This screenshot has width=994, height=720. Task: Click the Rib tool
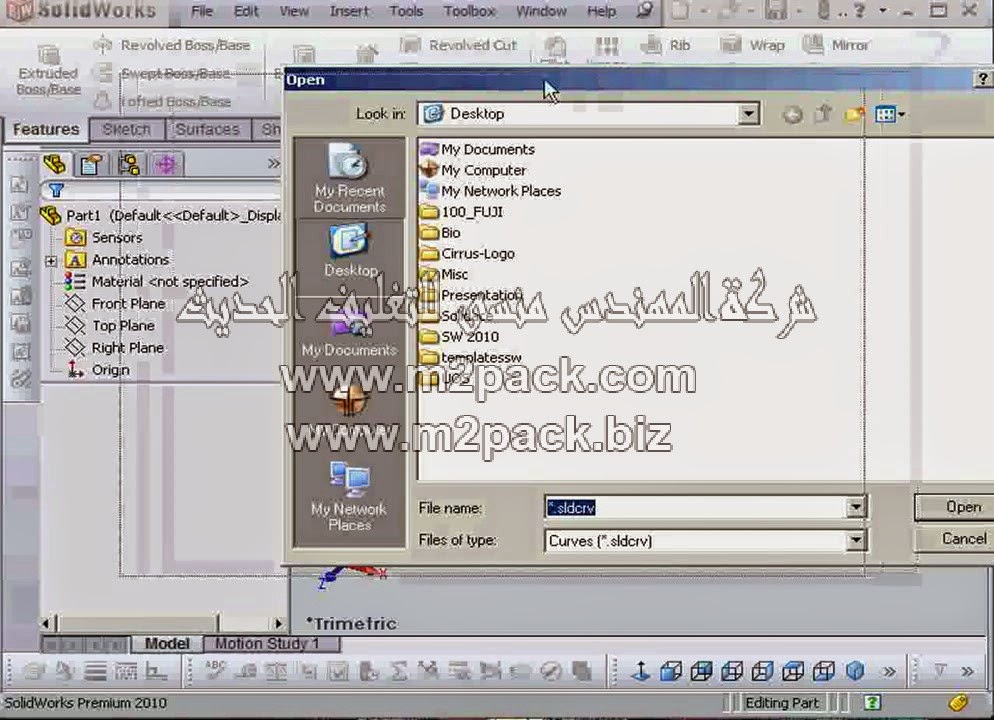pos(664,45)
